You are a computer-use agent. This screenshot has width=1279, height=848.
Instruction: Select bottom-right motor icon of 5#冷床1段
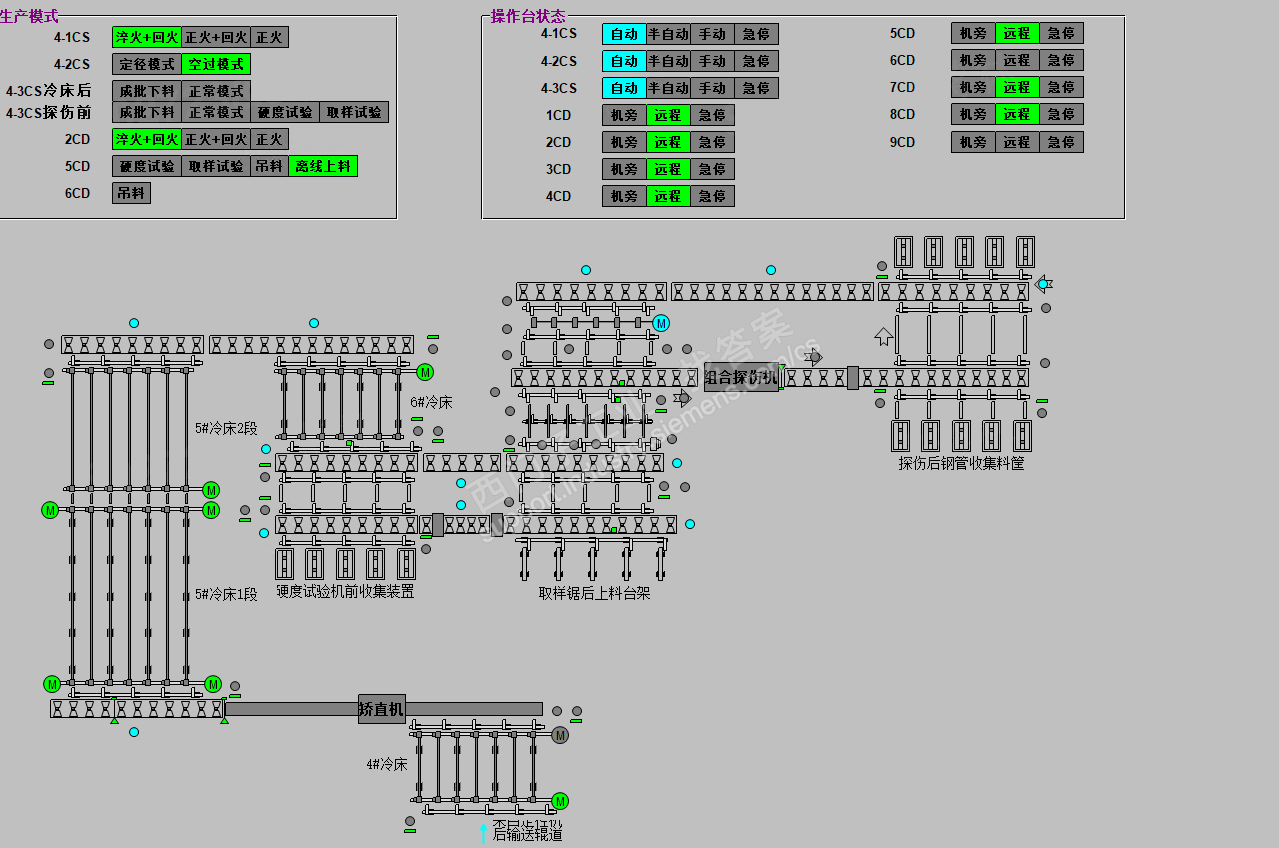213,684
